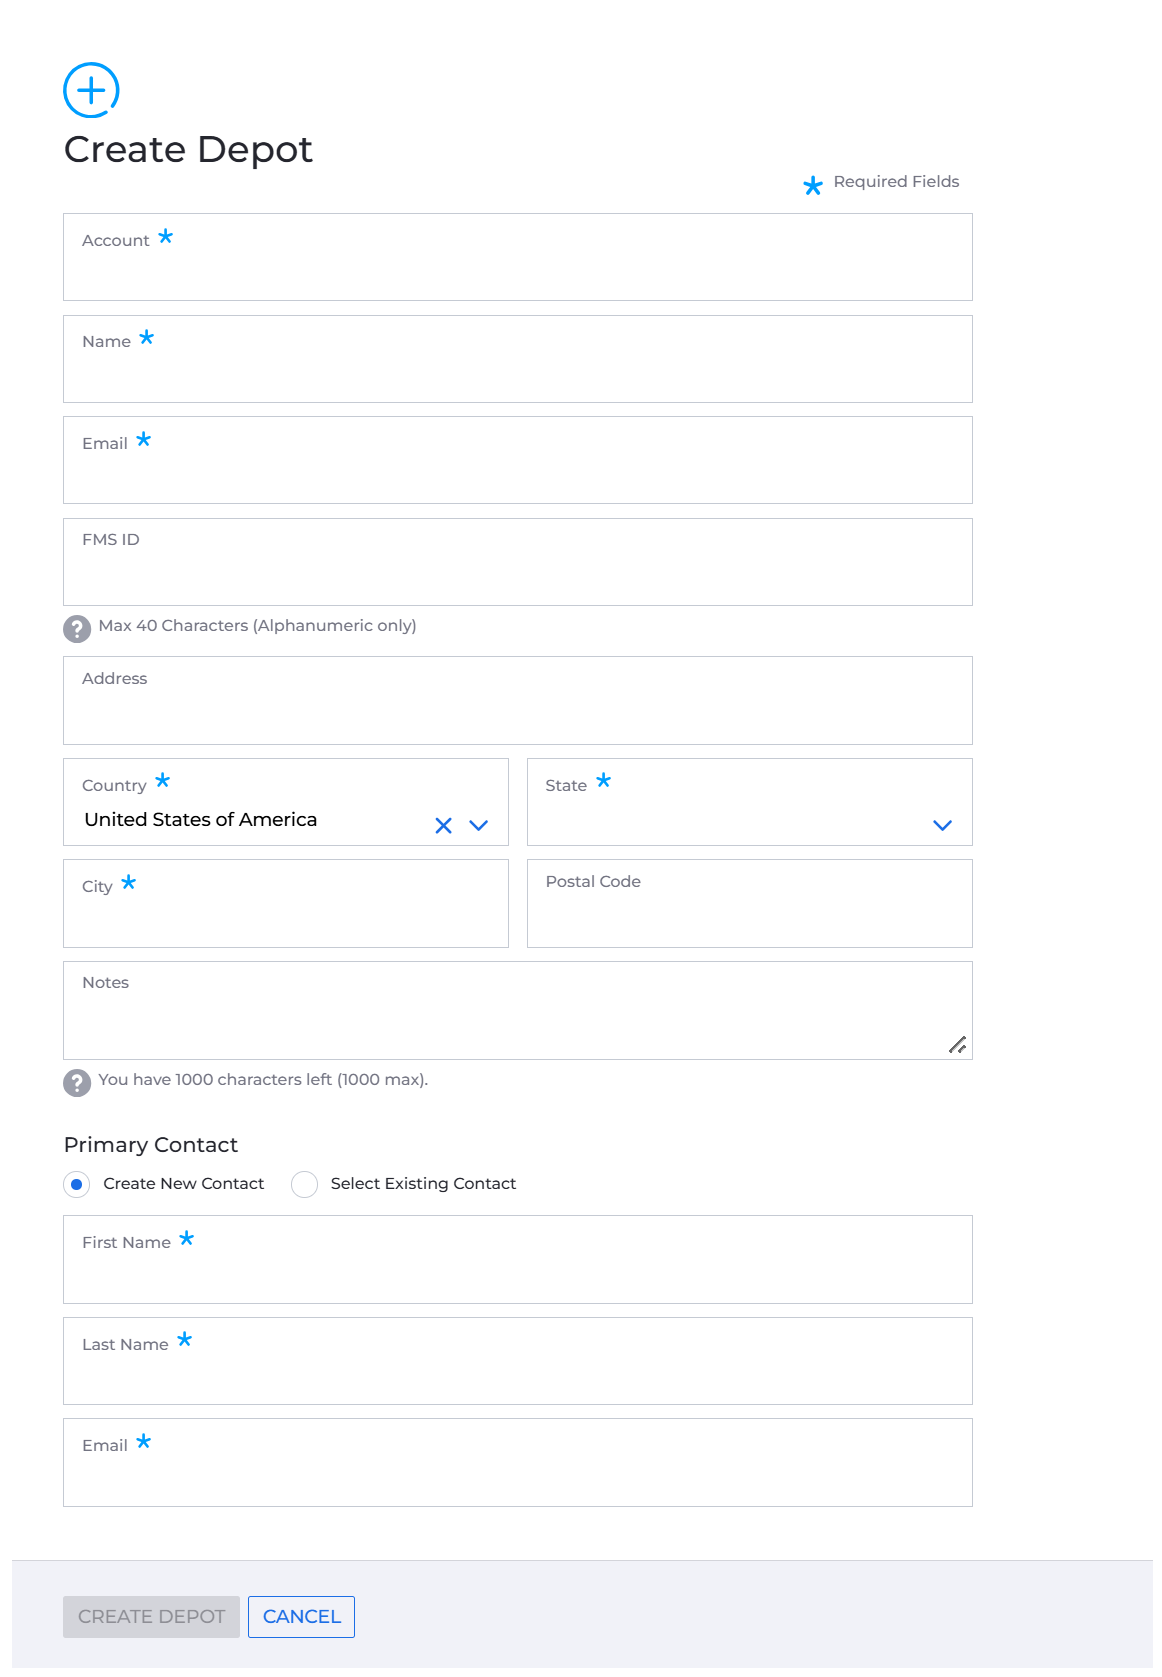Focus the Notes text area
The height and width of the screenshot is (1677, 1162).
pos(518,1010)
